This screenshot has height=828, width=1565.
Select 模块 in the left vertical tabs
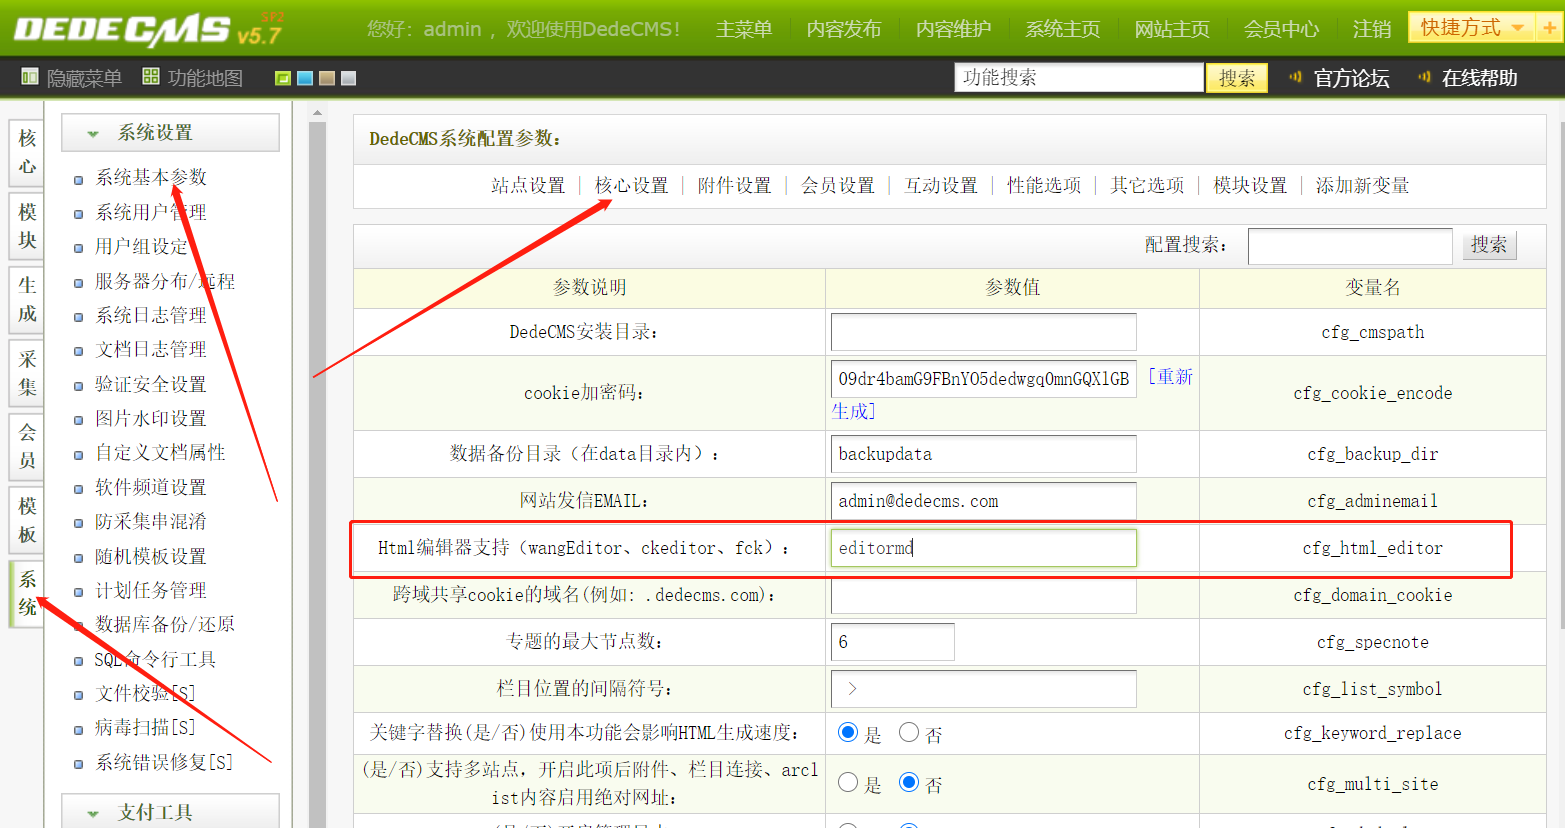click(27, 226)
